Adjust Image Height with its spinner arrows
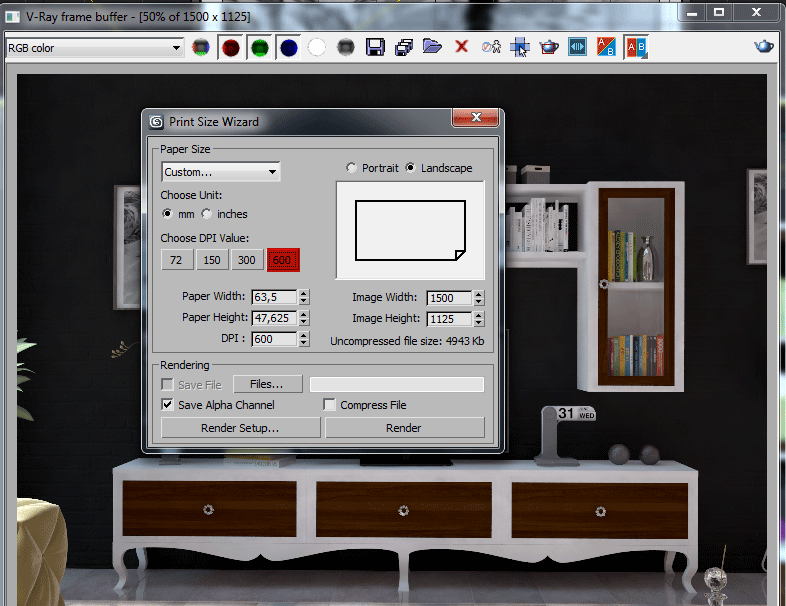This screenshot has height=606, width=786. pos(479,319)
